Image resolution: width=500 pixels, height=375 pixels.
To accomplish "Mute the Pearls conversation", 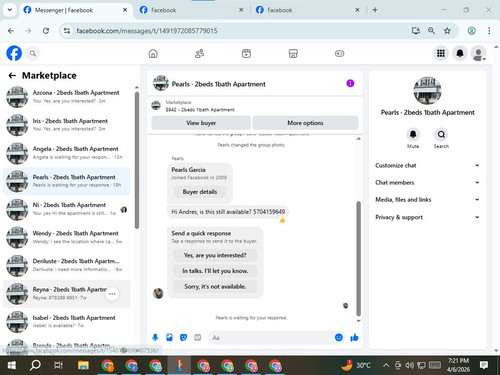I will pos(413,135).
